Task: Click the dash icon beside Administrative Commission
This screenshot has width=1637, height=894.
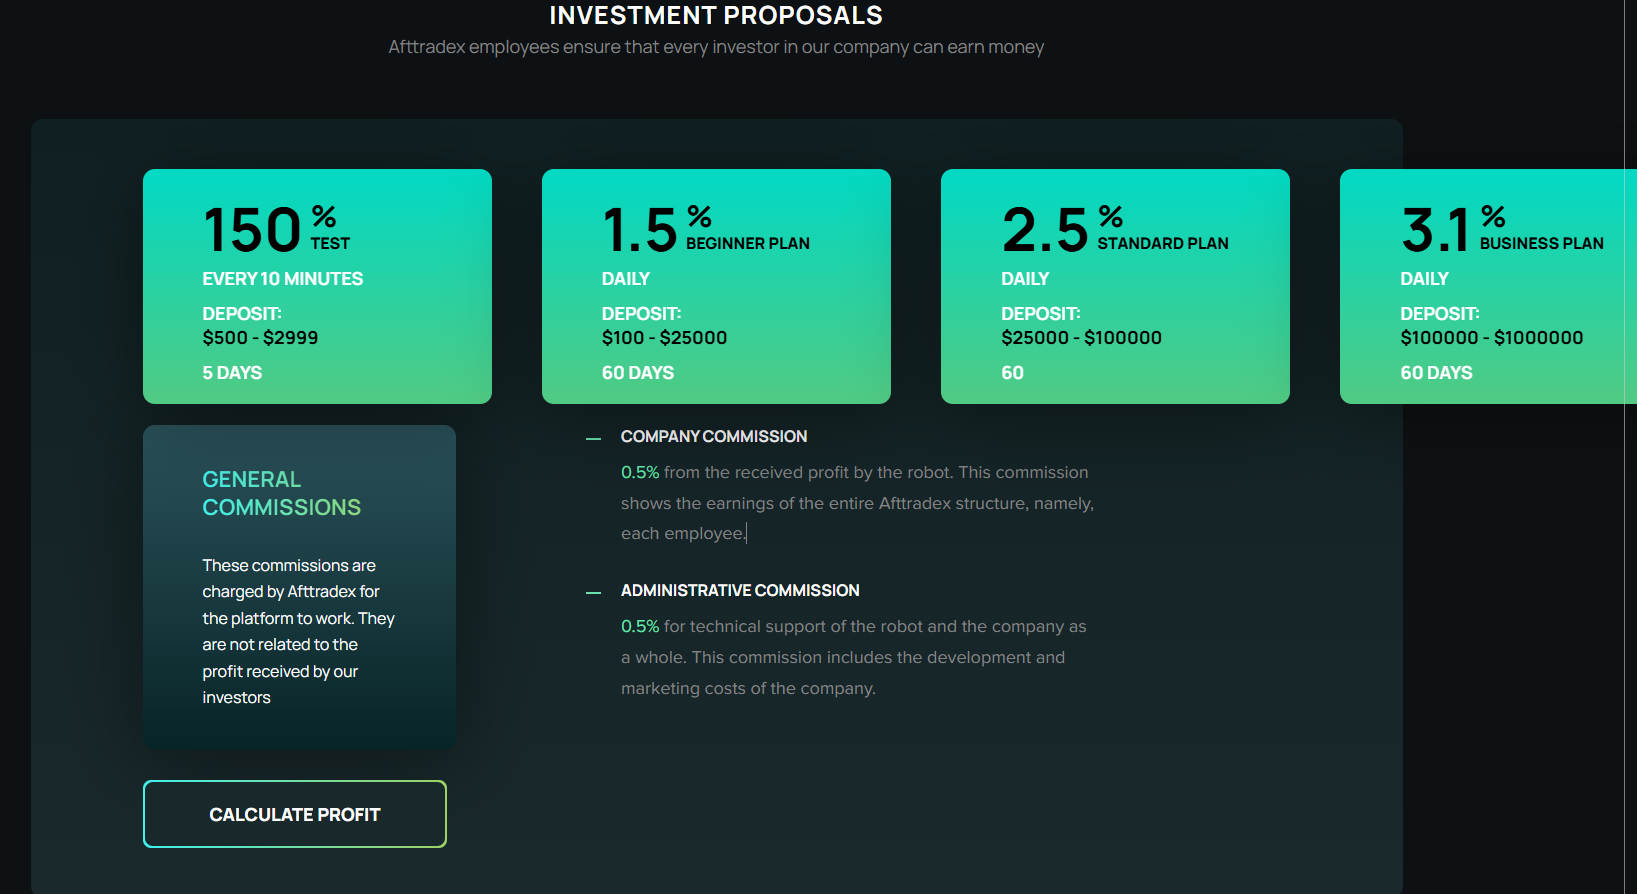Action: 594,592
